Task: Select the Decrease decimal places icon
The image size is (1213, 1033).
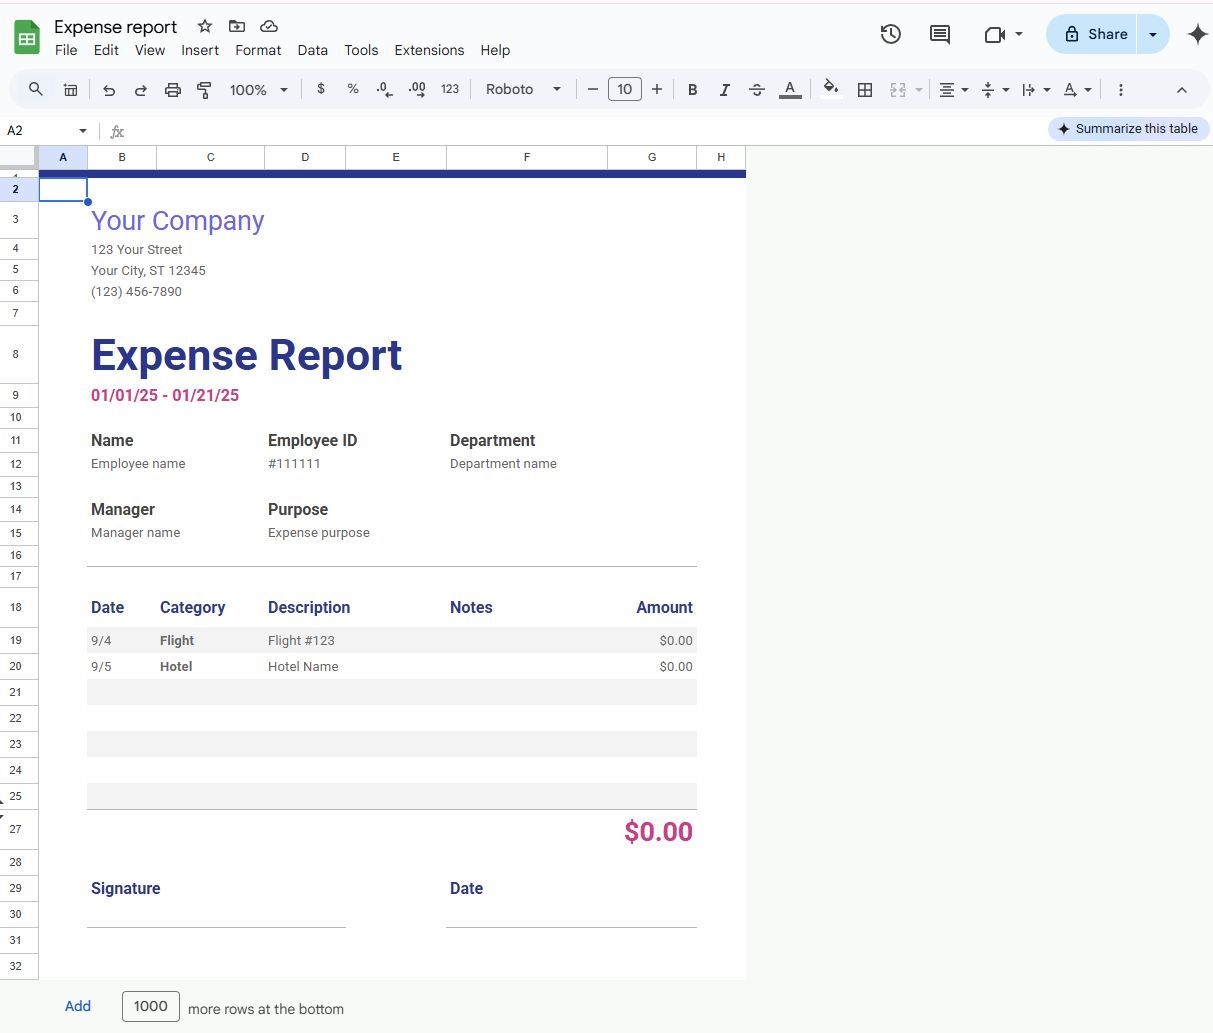Action: tap(384, 89)
